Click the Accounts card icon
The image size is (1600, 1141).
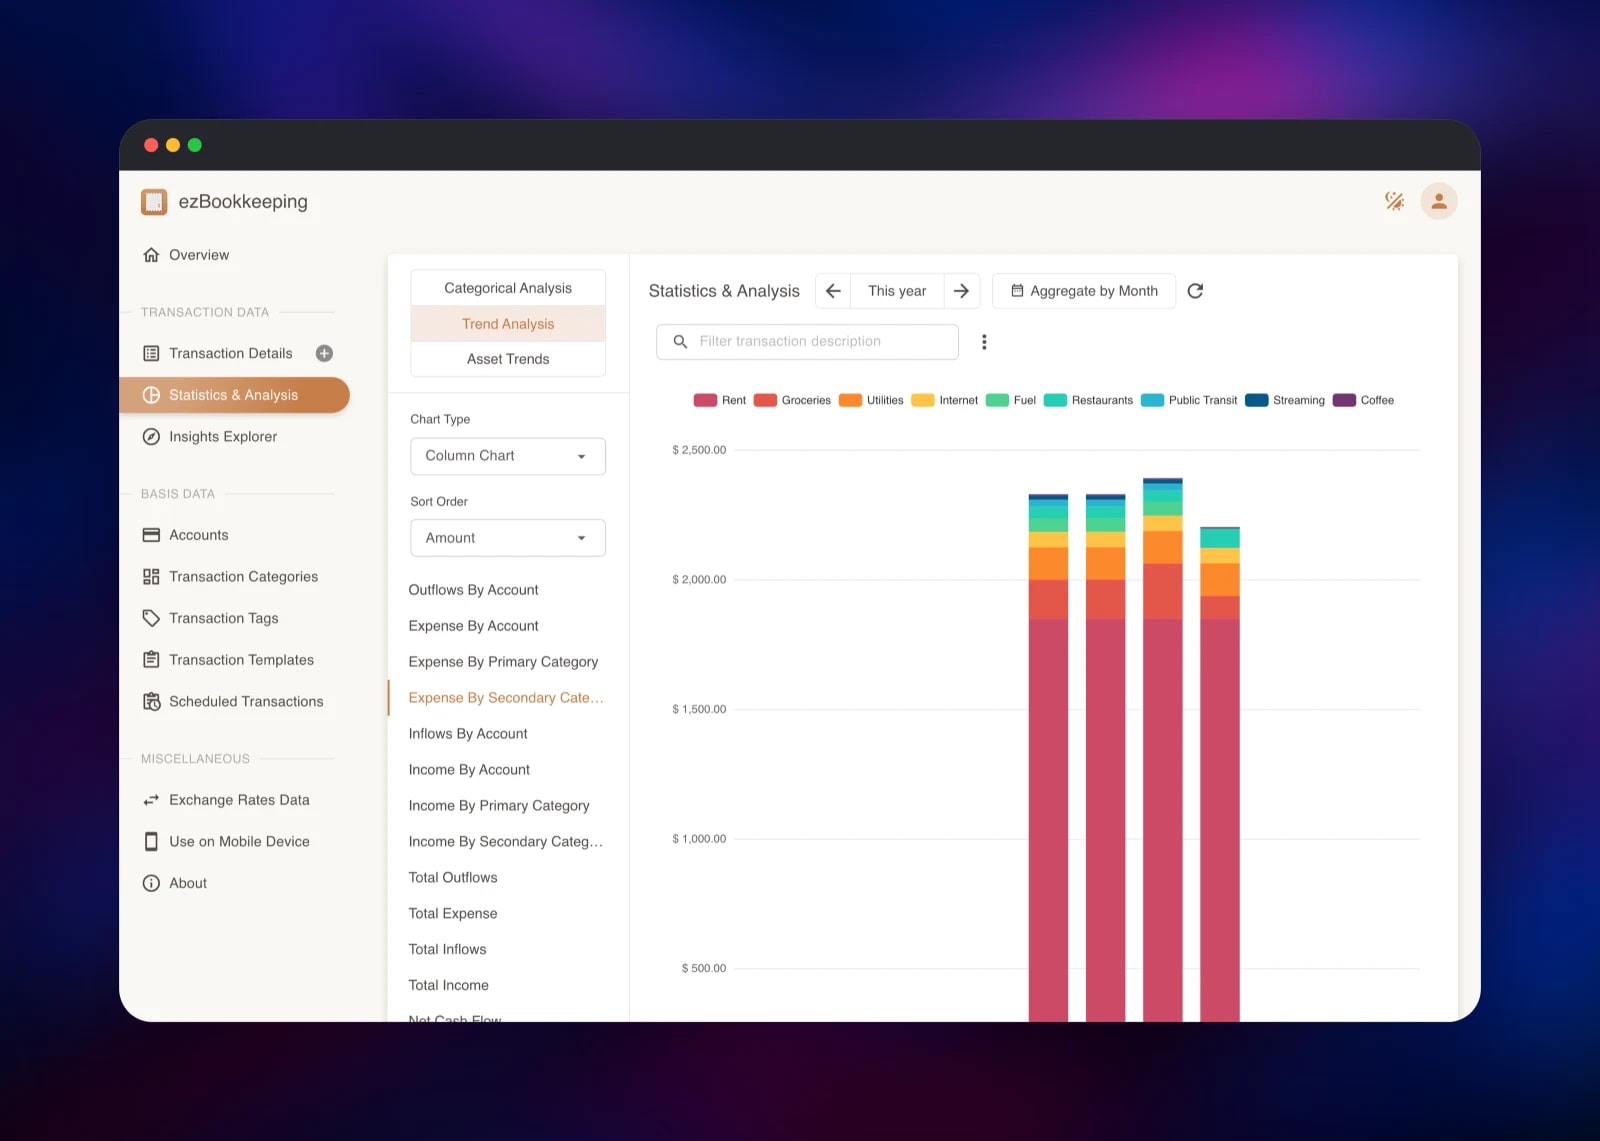pos(151,535)
